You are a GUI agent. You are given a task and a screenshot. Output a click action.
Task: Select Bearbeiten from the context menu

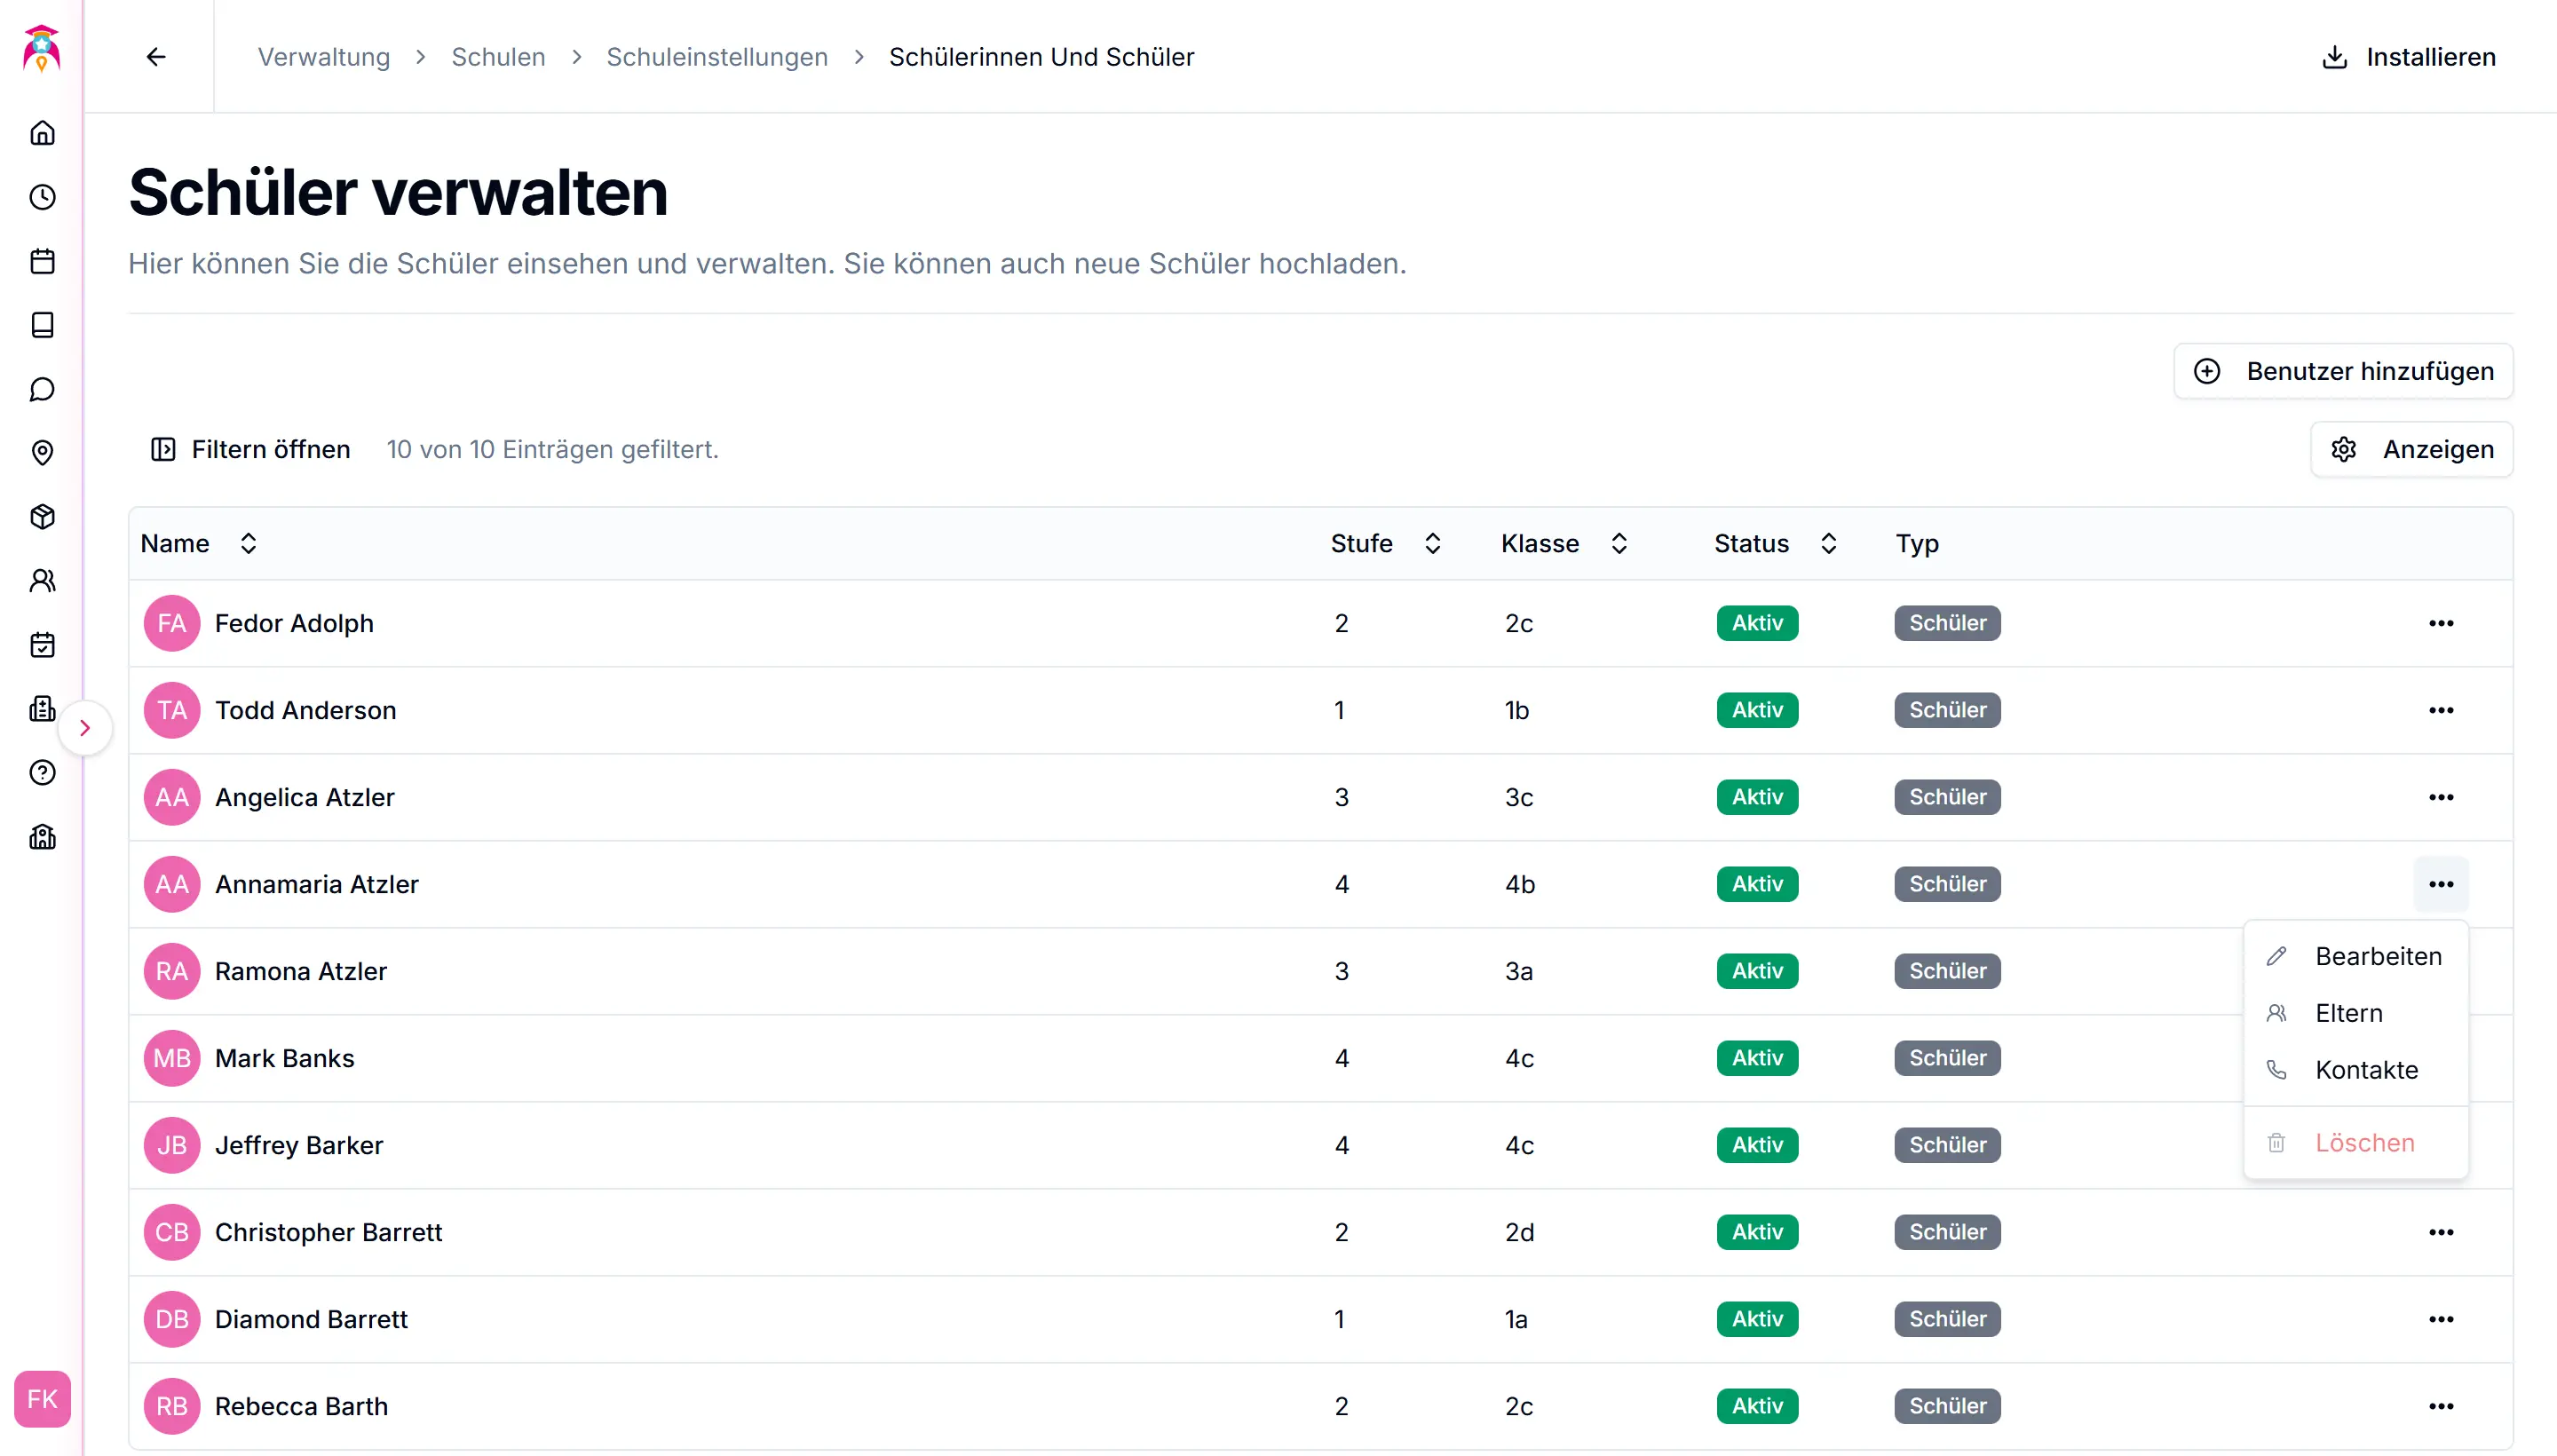pos(2377,956)
